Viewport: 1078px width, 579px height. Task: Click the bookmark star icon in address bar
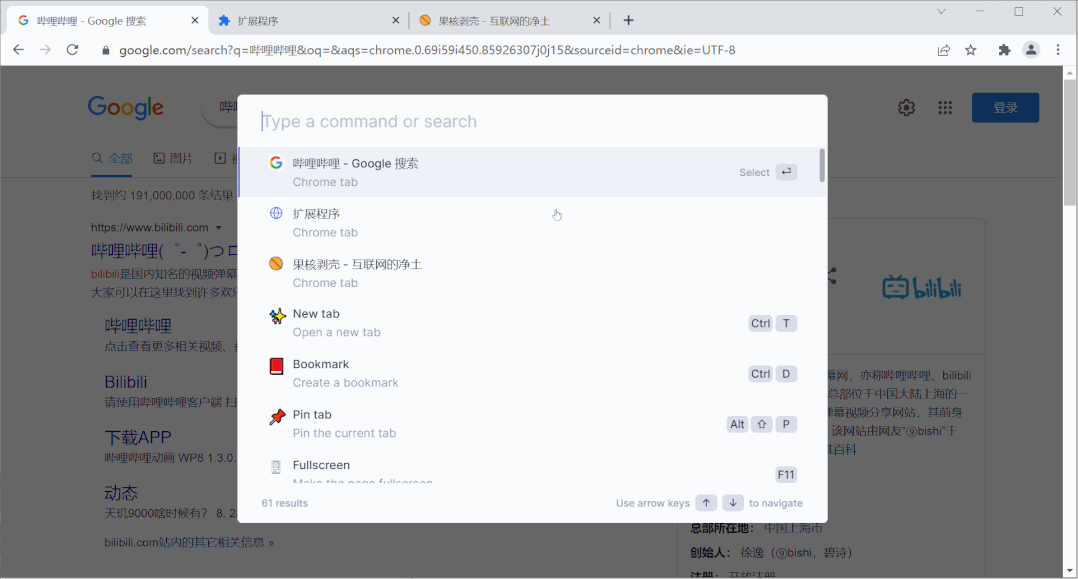click(x=970, y=50)
